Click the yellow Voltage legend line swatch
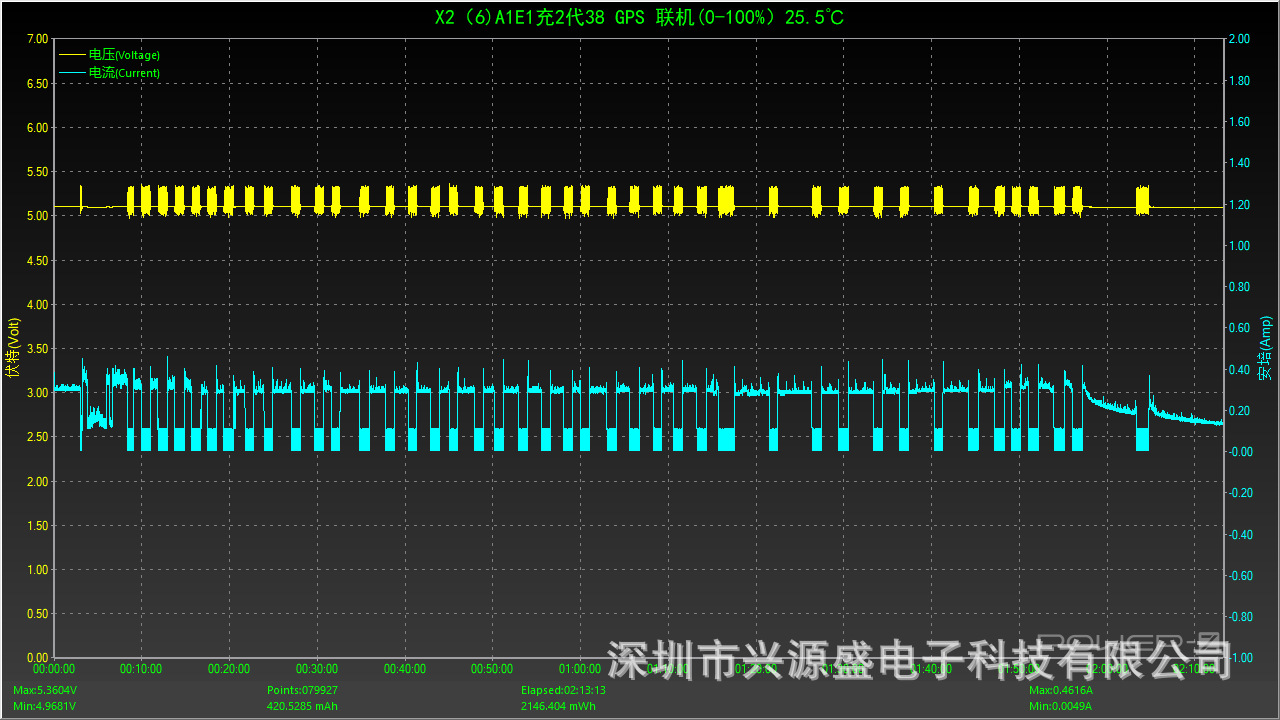Screen dimensions: 1280x720 pyautogui.click(x=72, y=55)
